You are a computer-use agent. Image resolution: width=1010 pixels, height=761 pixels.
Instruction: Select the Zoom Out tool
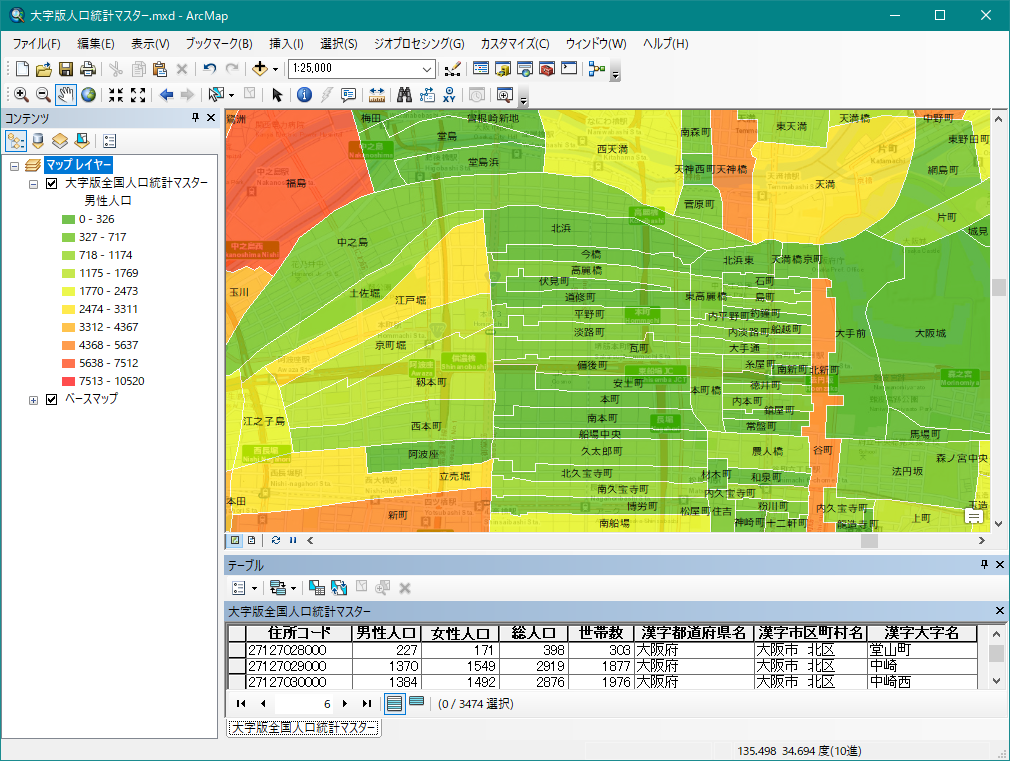point(43,95)
